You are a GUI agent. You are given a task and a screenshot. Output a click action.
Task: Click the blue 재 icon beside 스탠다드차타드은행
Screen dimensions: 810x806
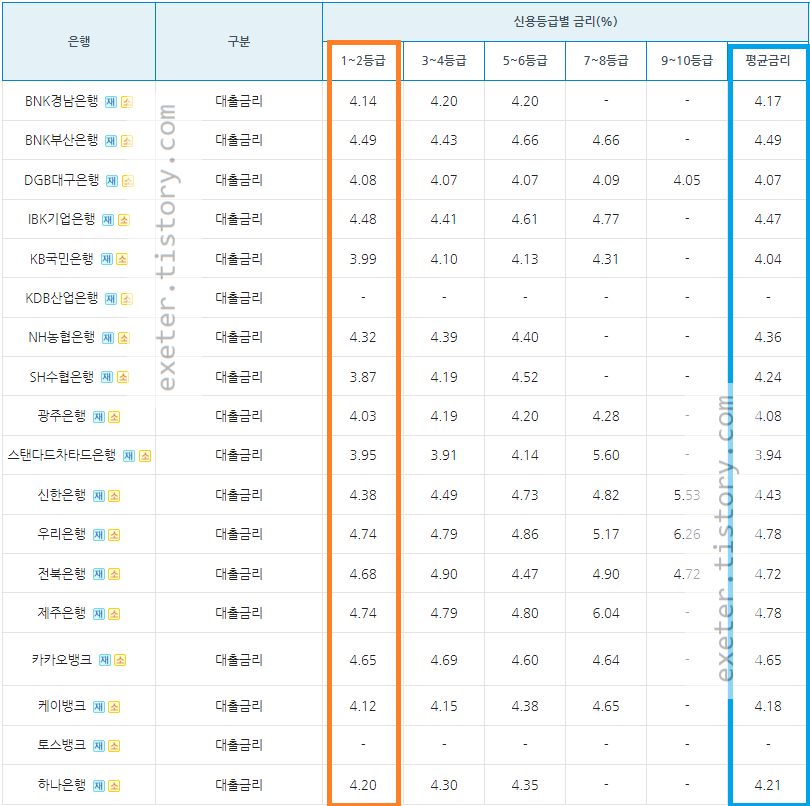129,456
